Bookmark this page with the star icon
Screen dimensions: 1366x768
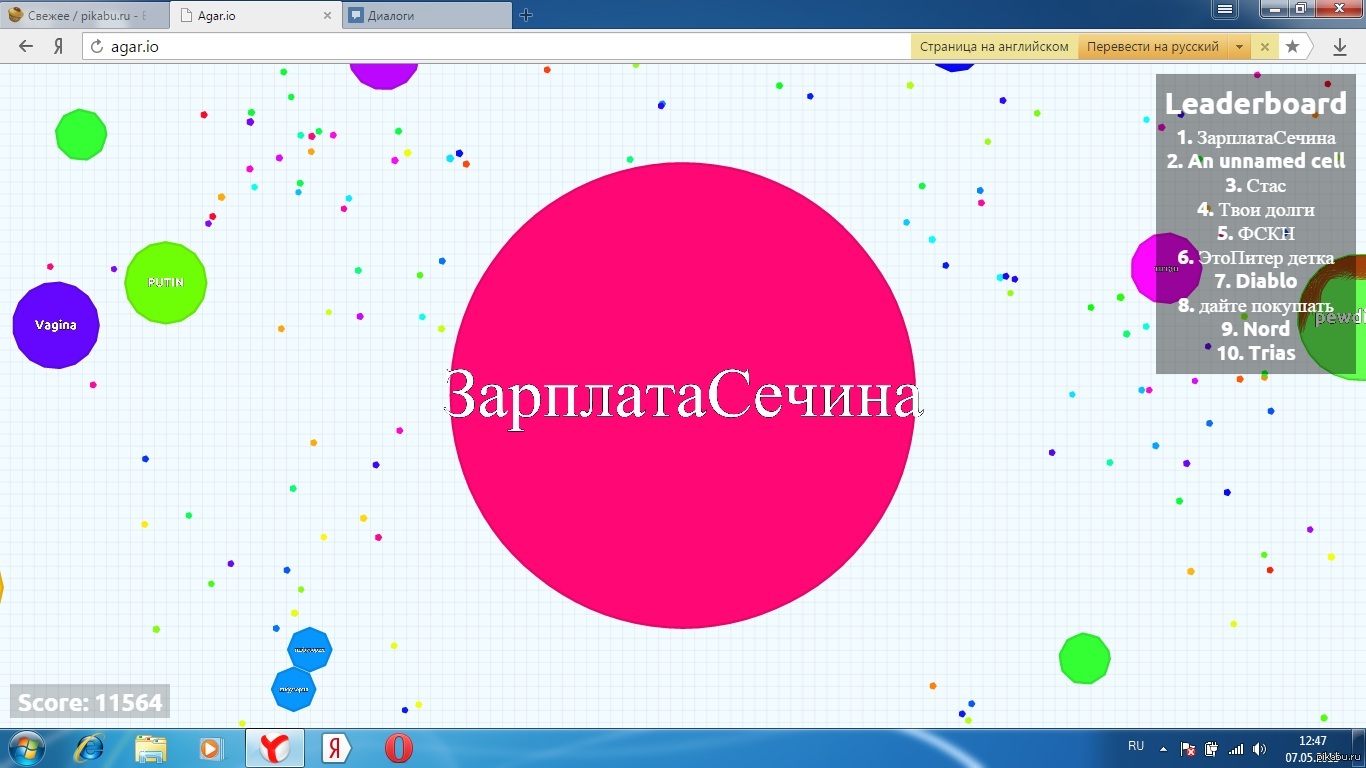pyautogui.click(x=1292, y=46)
